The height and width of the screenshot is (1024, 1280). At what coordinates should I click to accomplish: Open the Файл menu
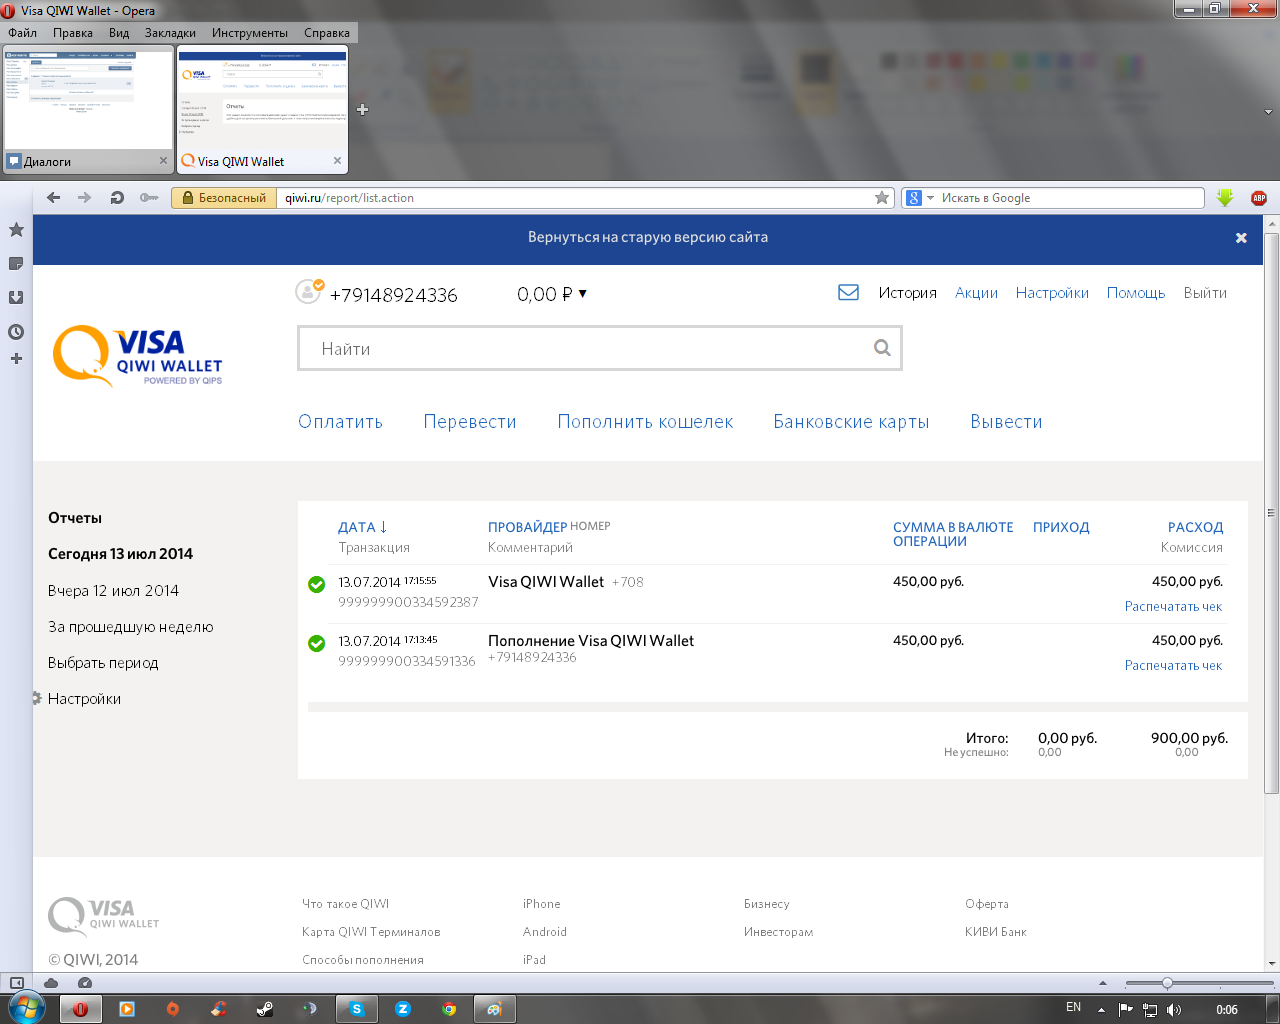22,33
